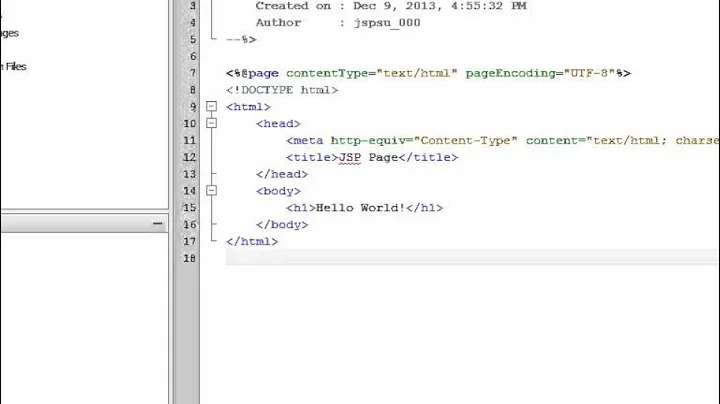Click the opening head tag
720x404 pixels.
278,124
